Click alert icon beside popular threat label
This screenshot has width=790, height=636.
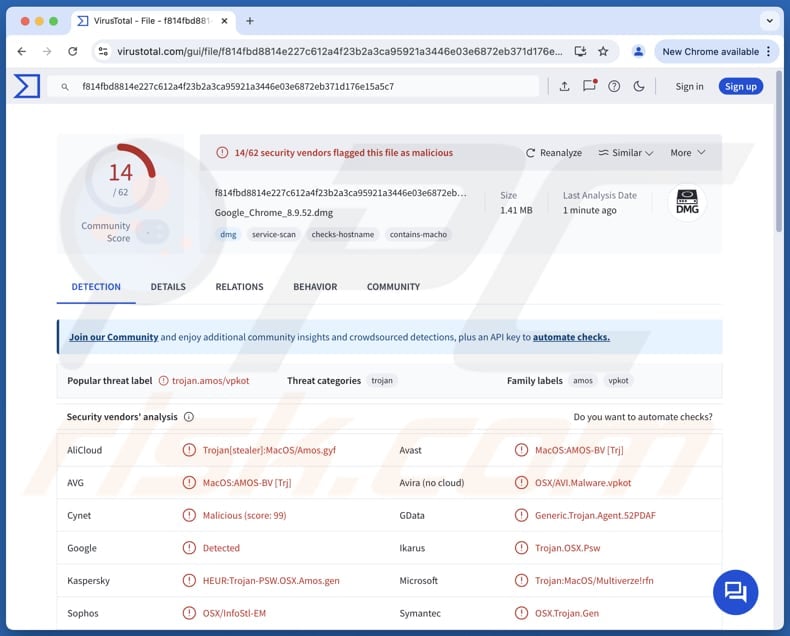click(x=164, y=380)
